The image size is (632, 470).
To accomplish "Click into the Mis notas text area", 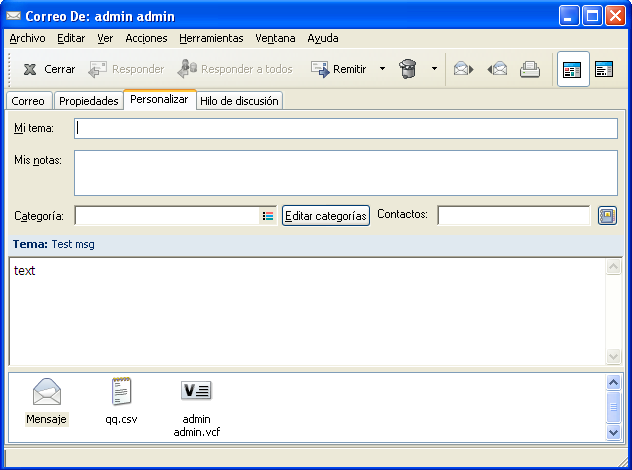I will tap(346, 173).
